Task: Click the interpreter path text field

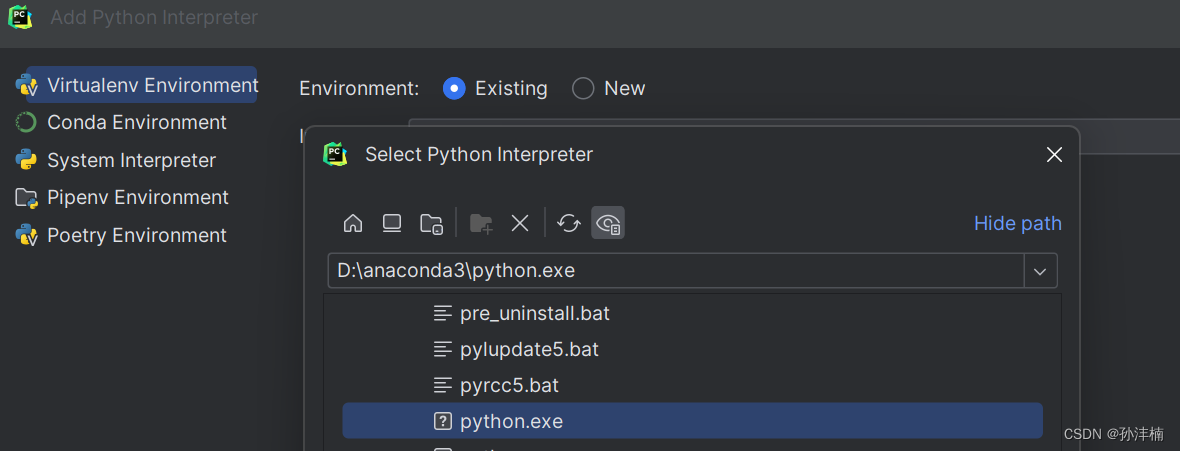Action: tap(675, 271)
